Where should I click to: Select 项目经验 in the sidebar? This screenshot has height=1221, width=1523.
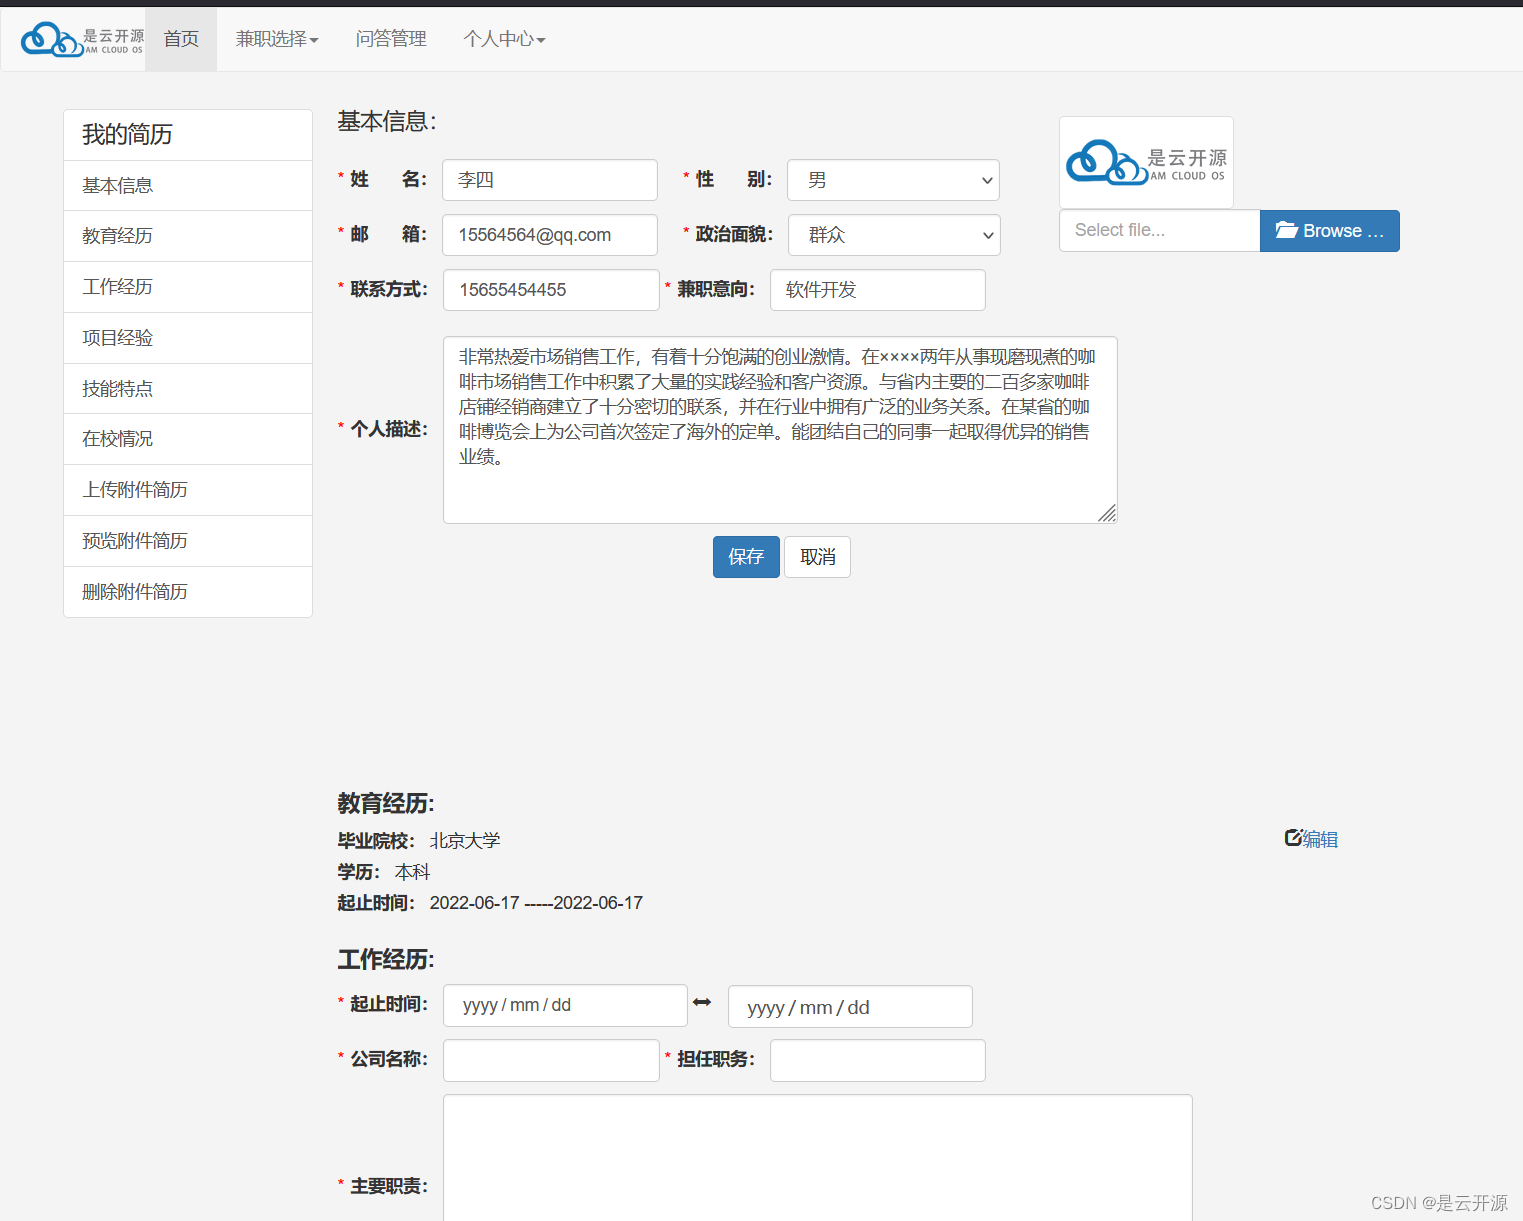point(188,338)
